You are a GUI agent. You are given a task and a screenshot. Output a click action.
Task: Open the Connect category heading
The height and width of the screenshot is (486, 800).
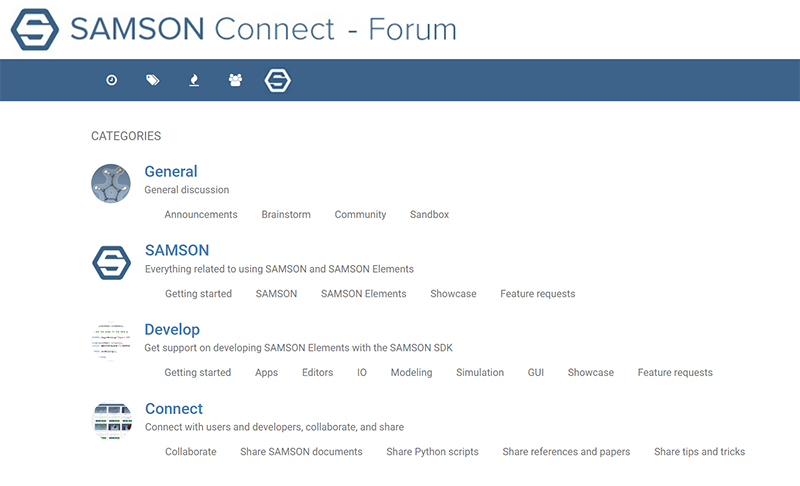pos(173,408)
